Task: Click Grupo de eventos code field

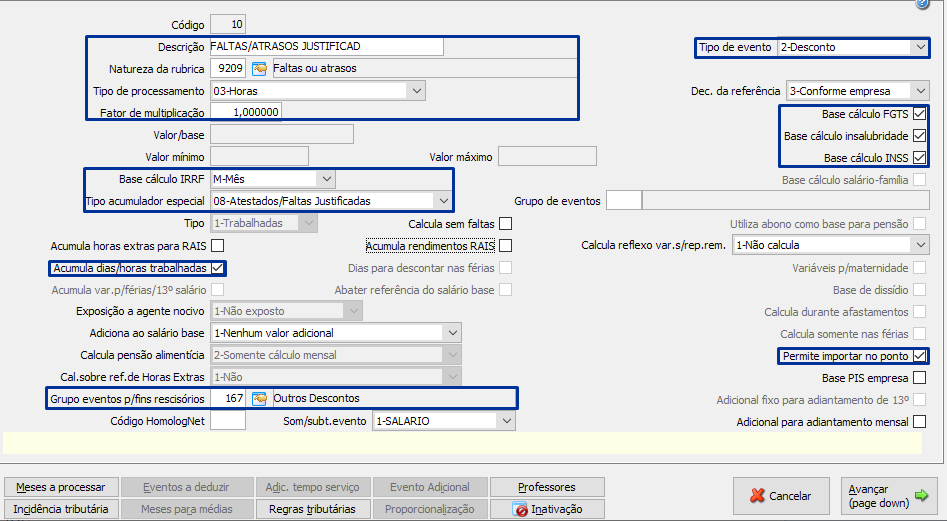Action: click(x=624, y=201)
